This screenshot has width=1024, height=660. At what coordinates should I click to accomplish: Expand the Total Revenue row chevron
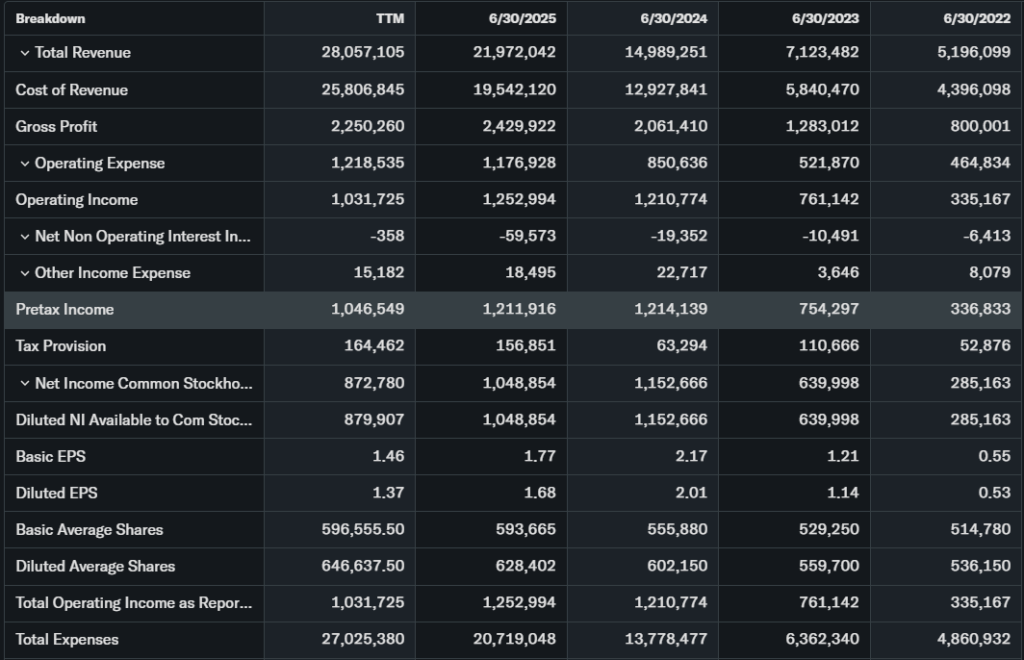(24, 53)
